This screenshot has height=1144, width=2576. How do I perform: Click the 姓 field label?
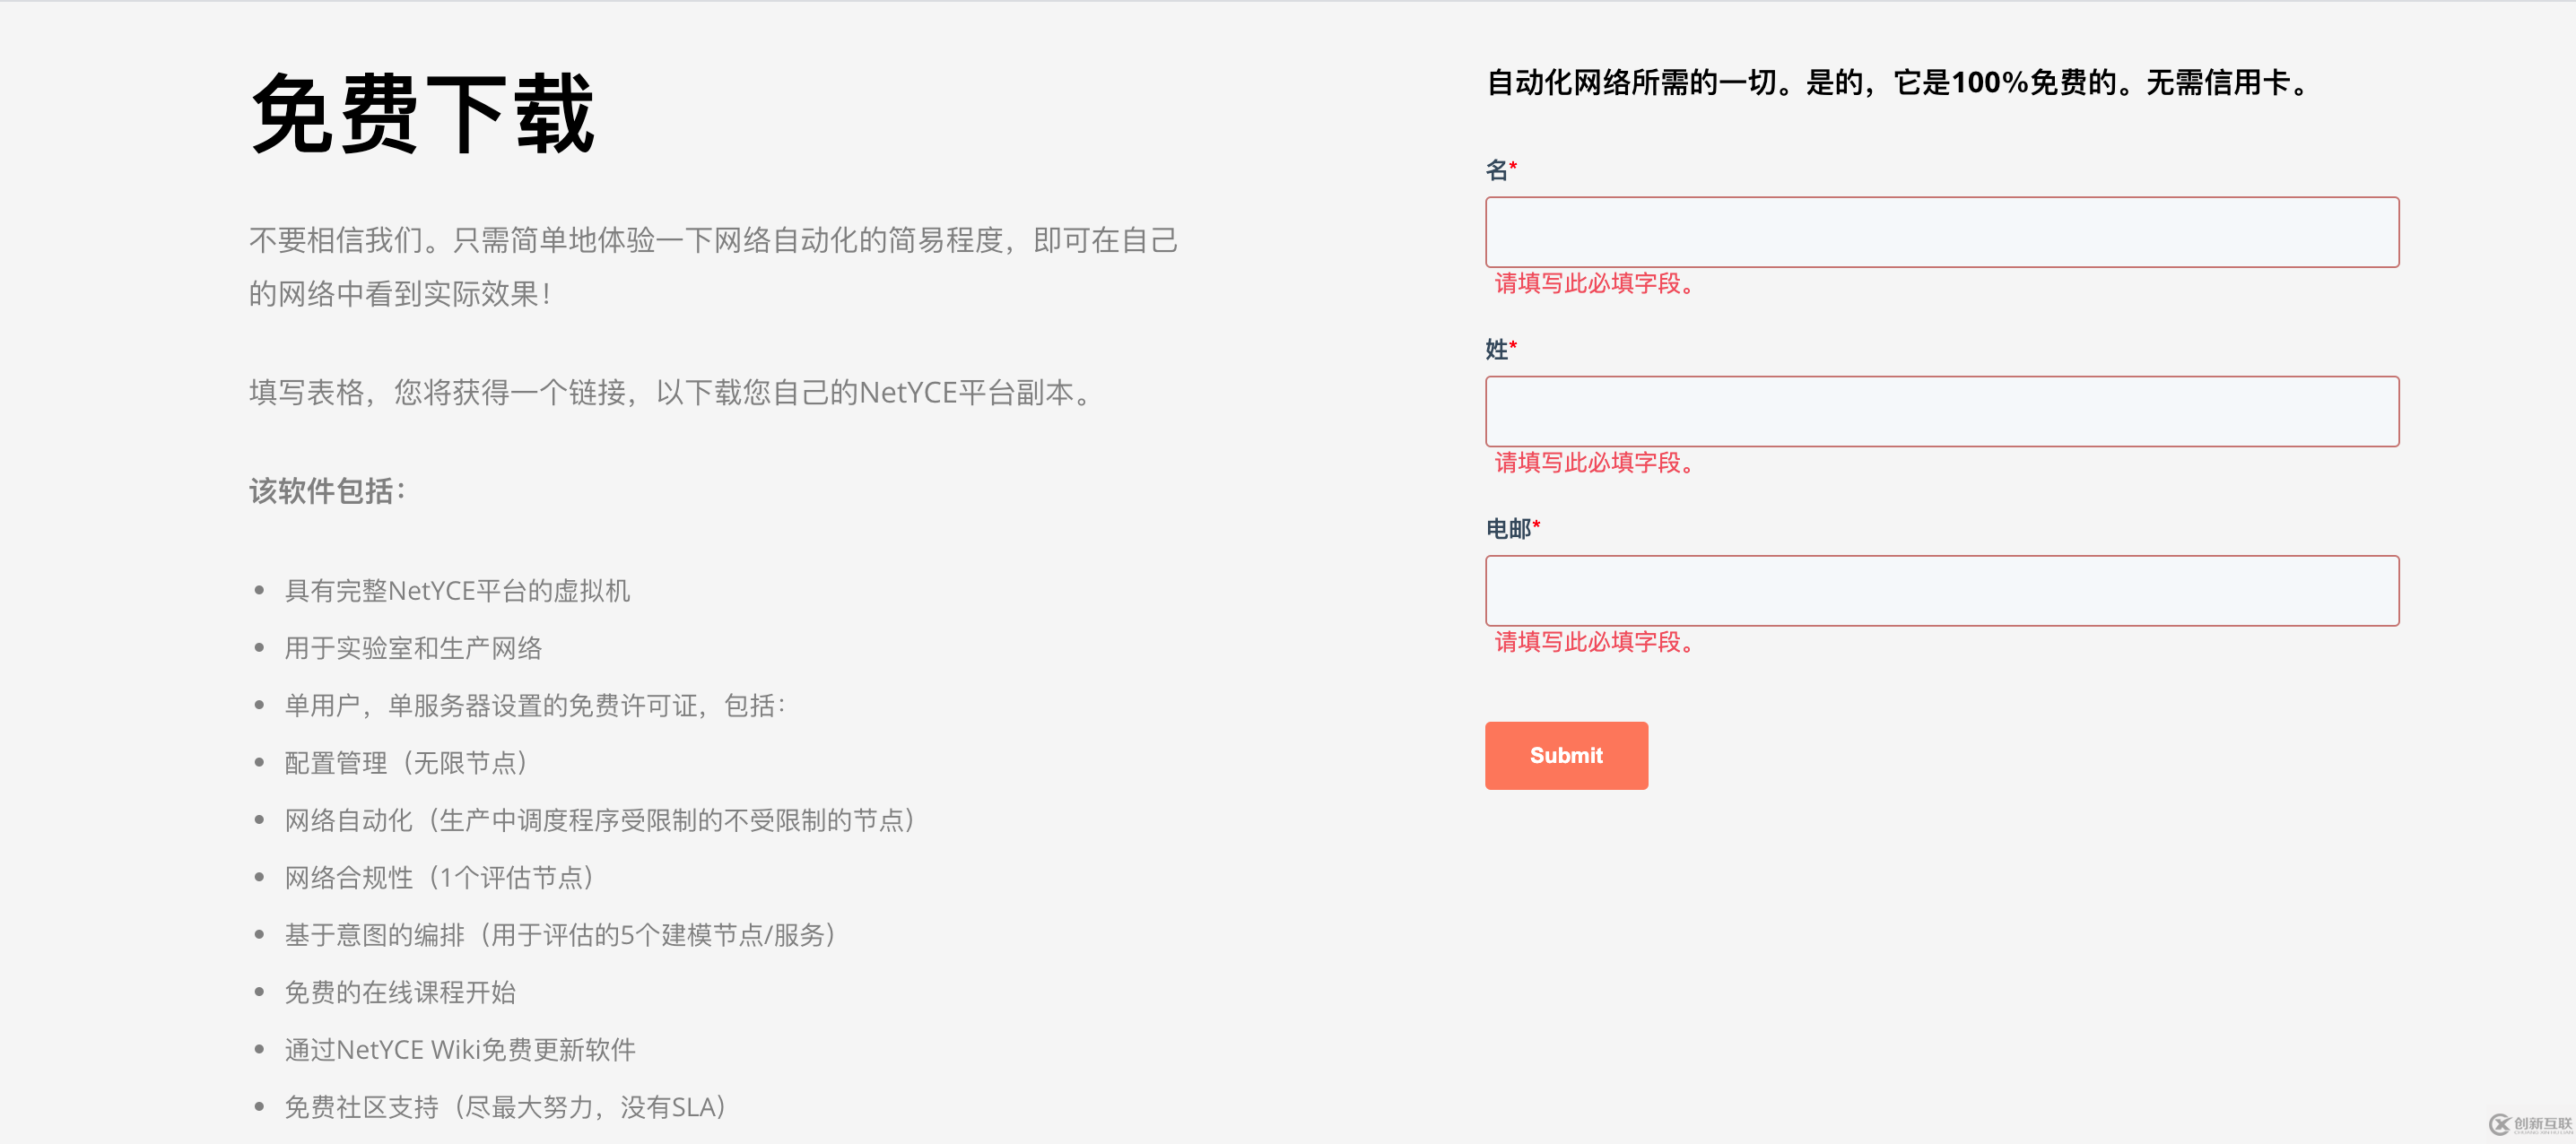[x=1497, y=349]
